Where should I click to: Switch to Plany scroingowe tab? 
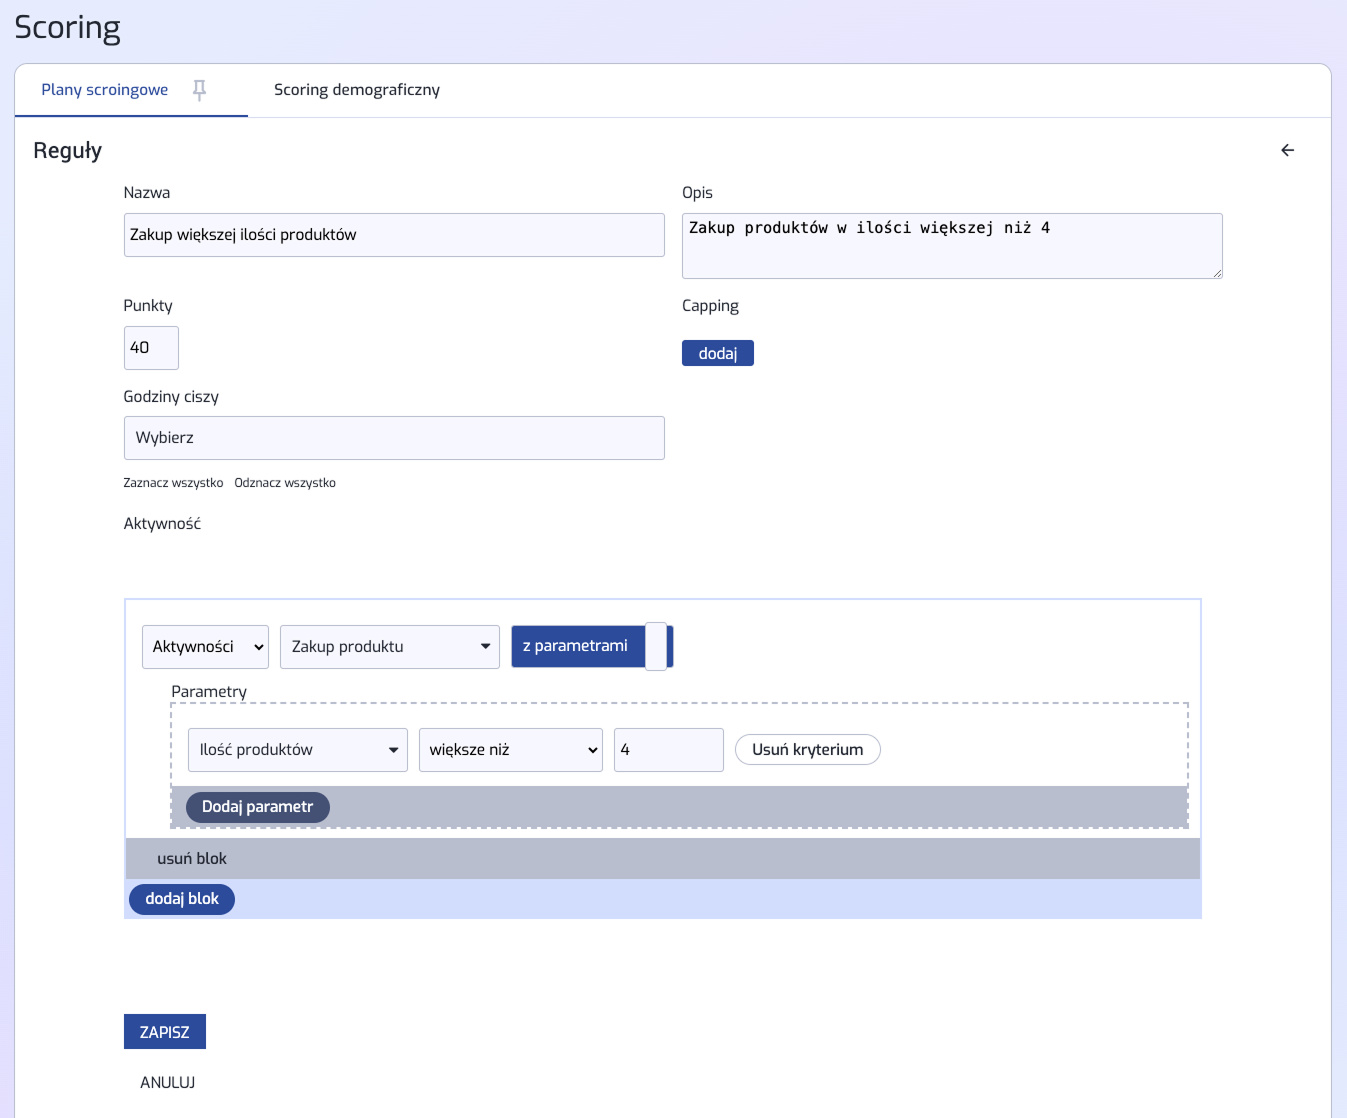point(104,90)
